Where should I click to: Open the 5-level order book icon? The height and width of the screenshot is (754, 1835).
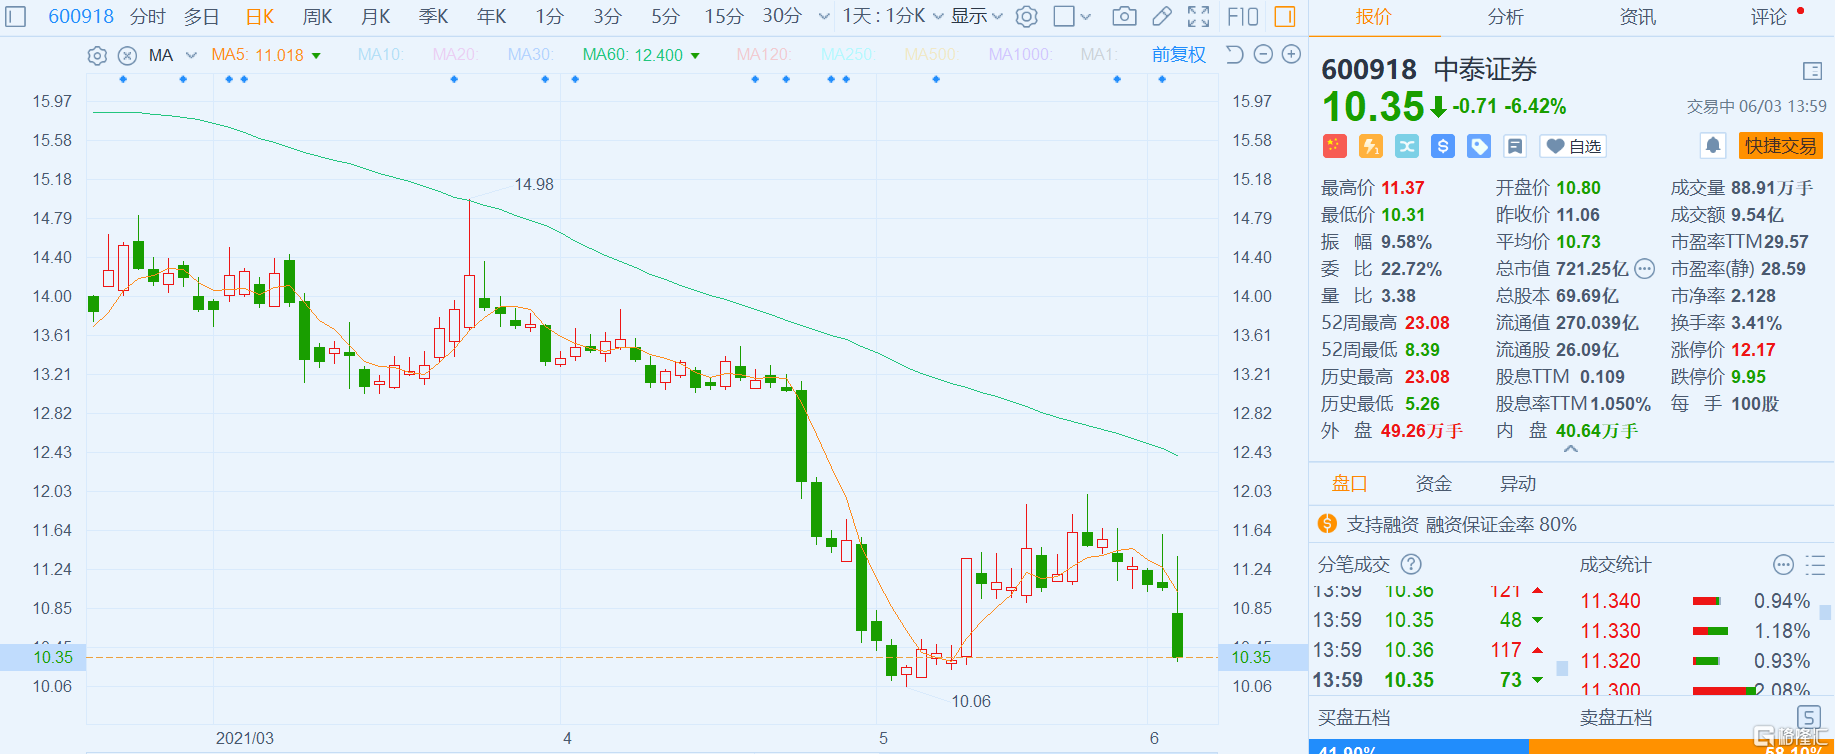coord(1808,716)
